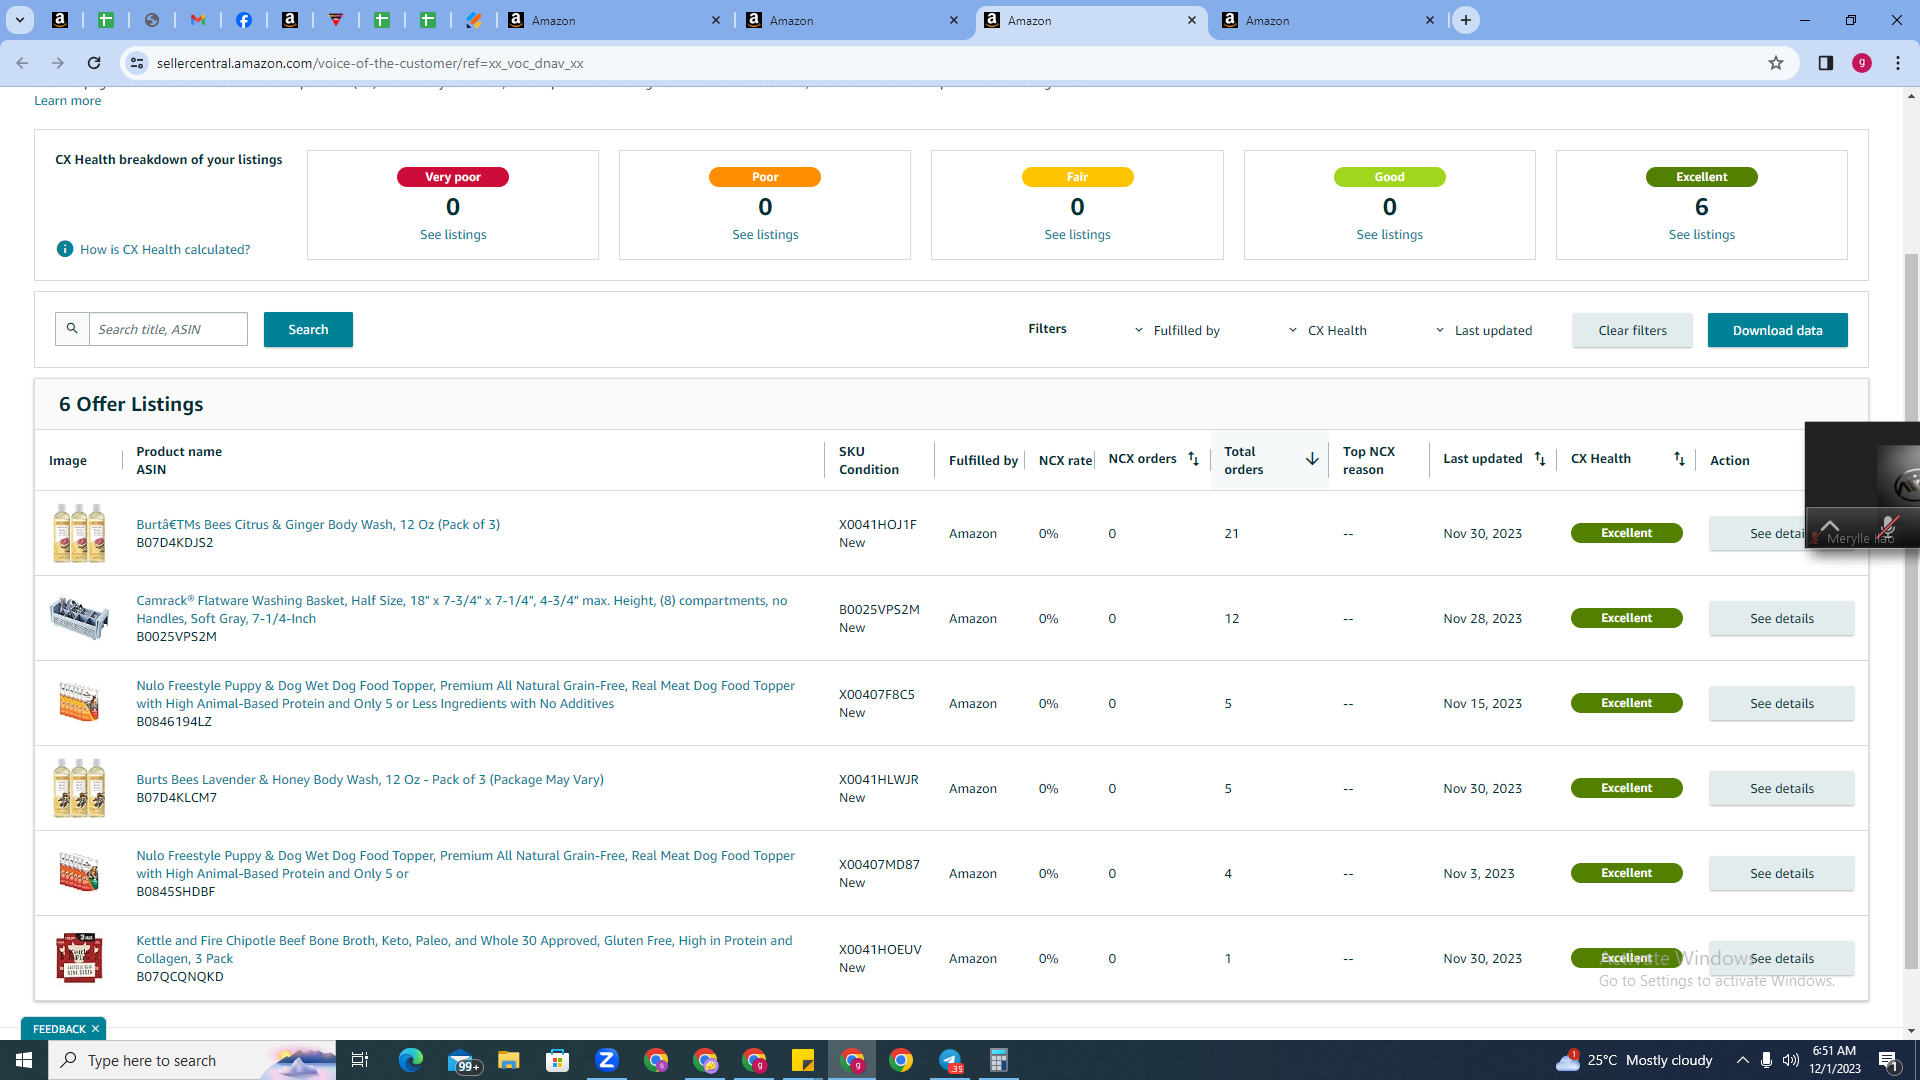Click the Kettle and Fire broth thumbnail
1920x1080 pixels.
79,958
